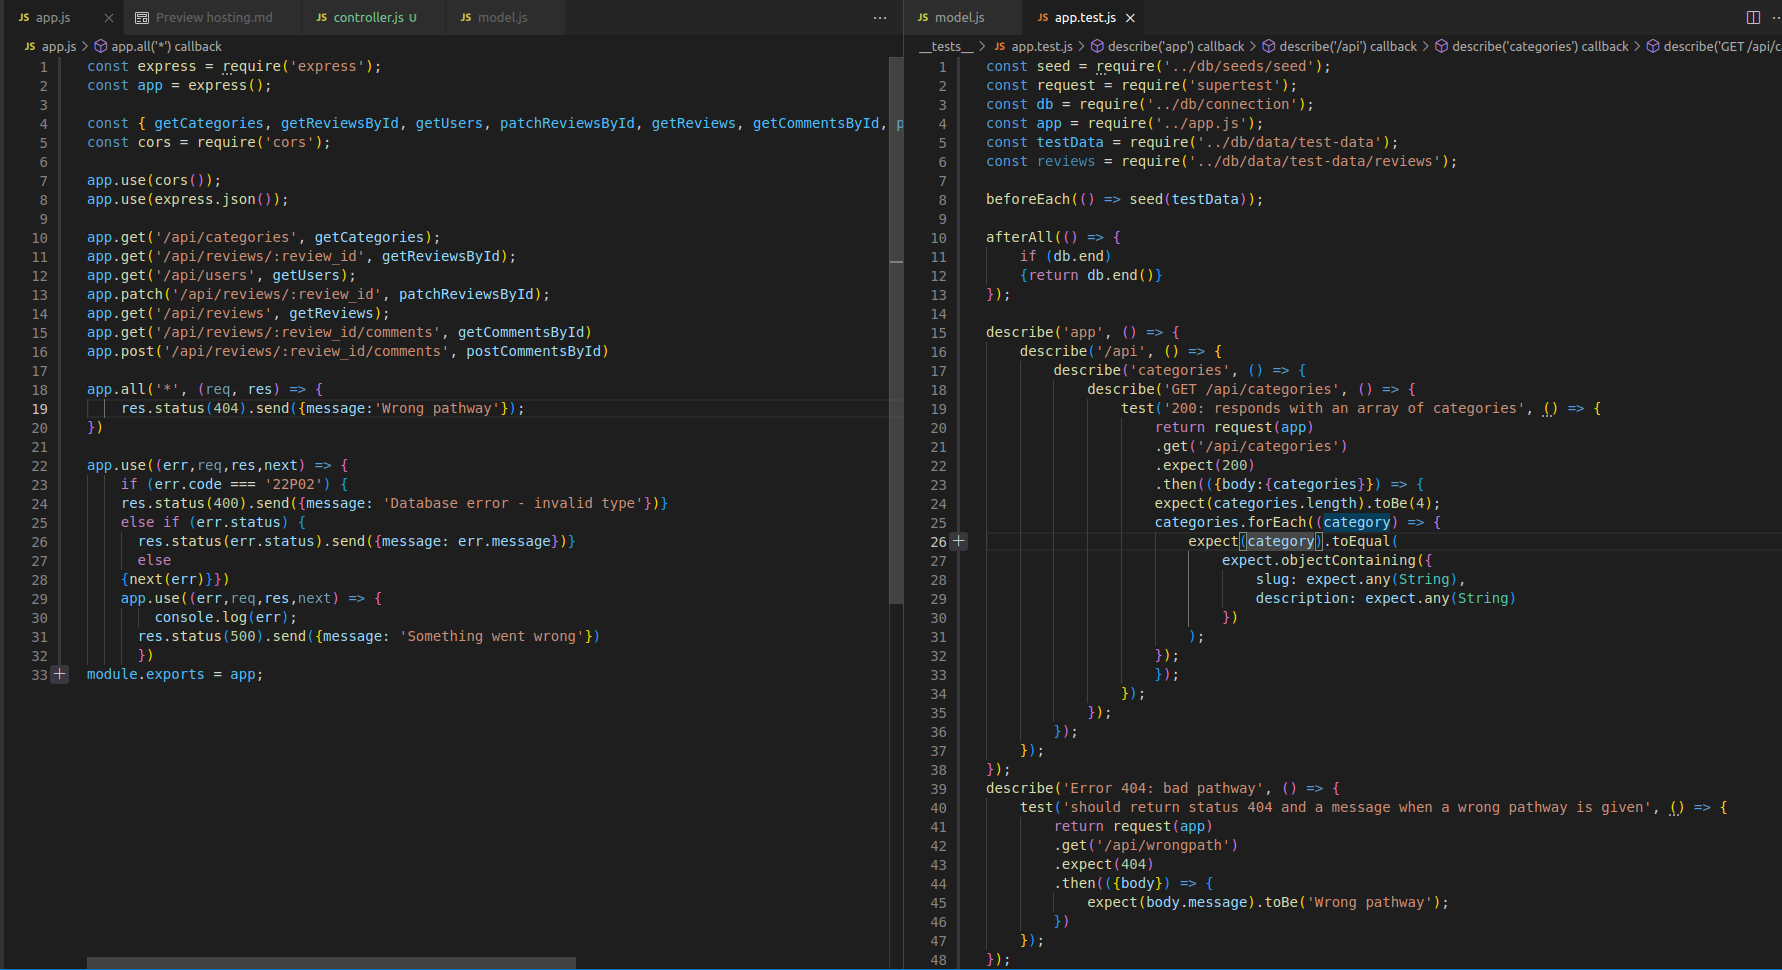
Task: Click vertical scrollbar of app.js editor
Action: [896, 330]
